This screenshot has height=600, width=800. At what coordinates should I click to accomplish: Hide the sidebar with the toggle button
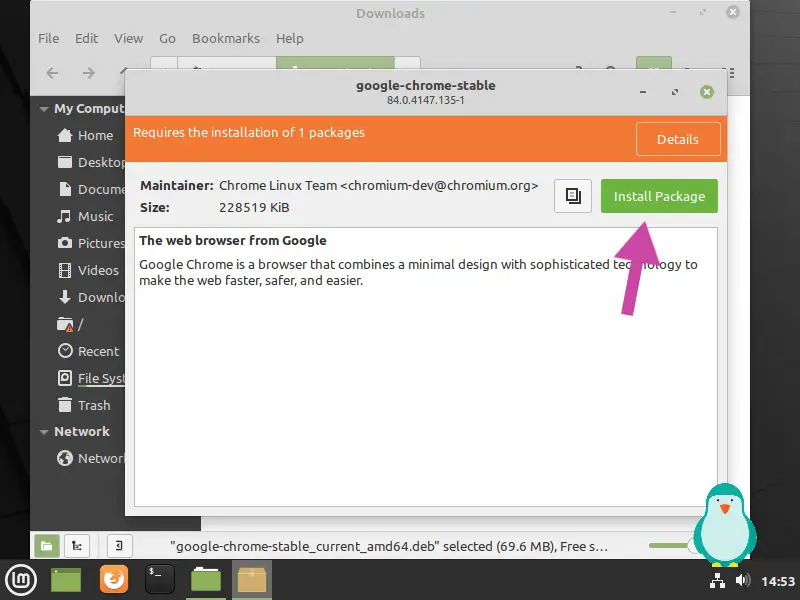point(119,546)
